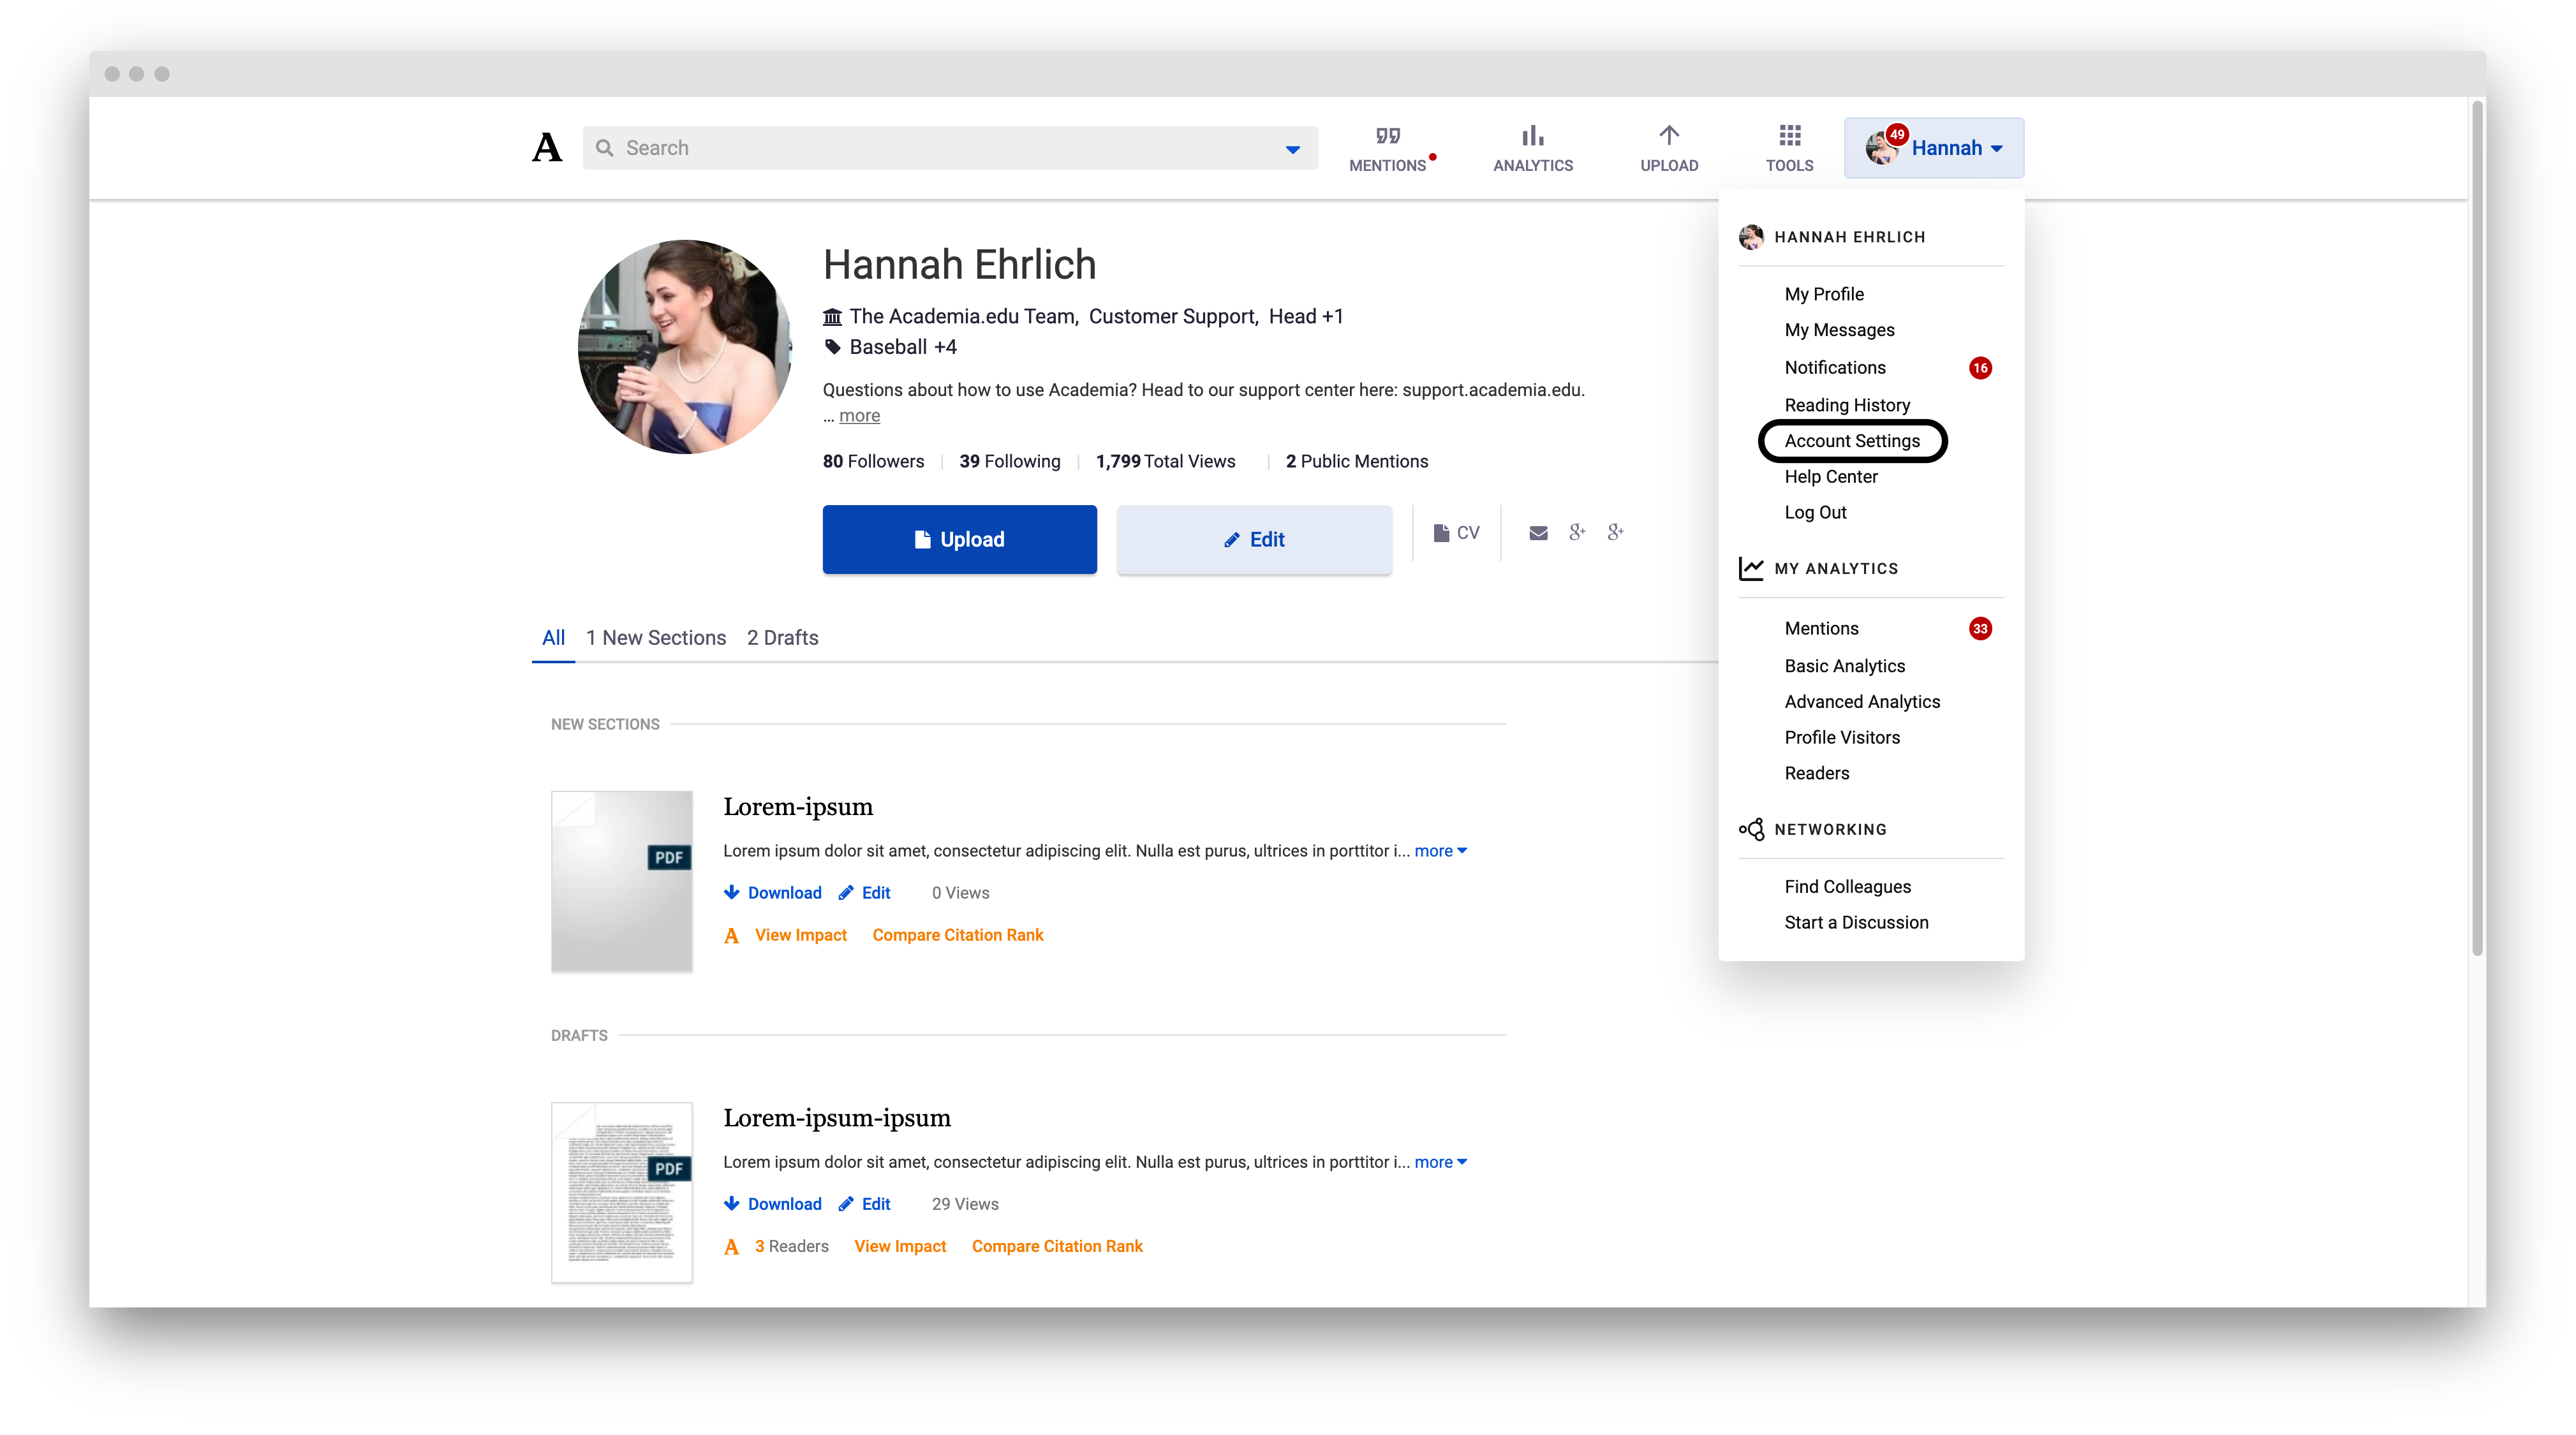Click orange A icon under Lorem-ipsum-ipsum
The width and height of the screenshot is (2576, 1435).
pos(732,1247)
